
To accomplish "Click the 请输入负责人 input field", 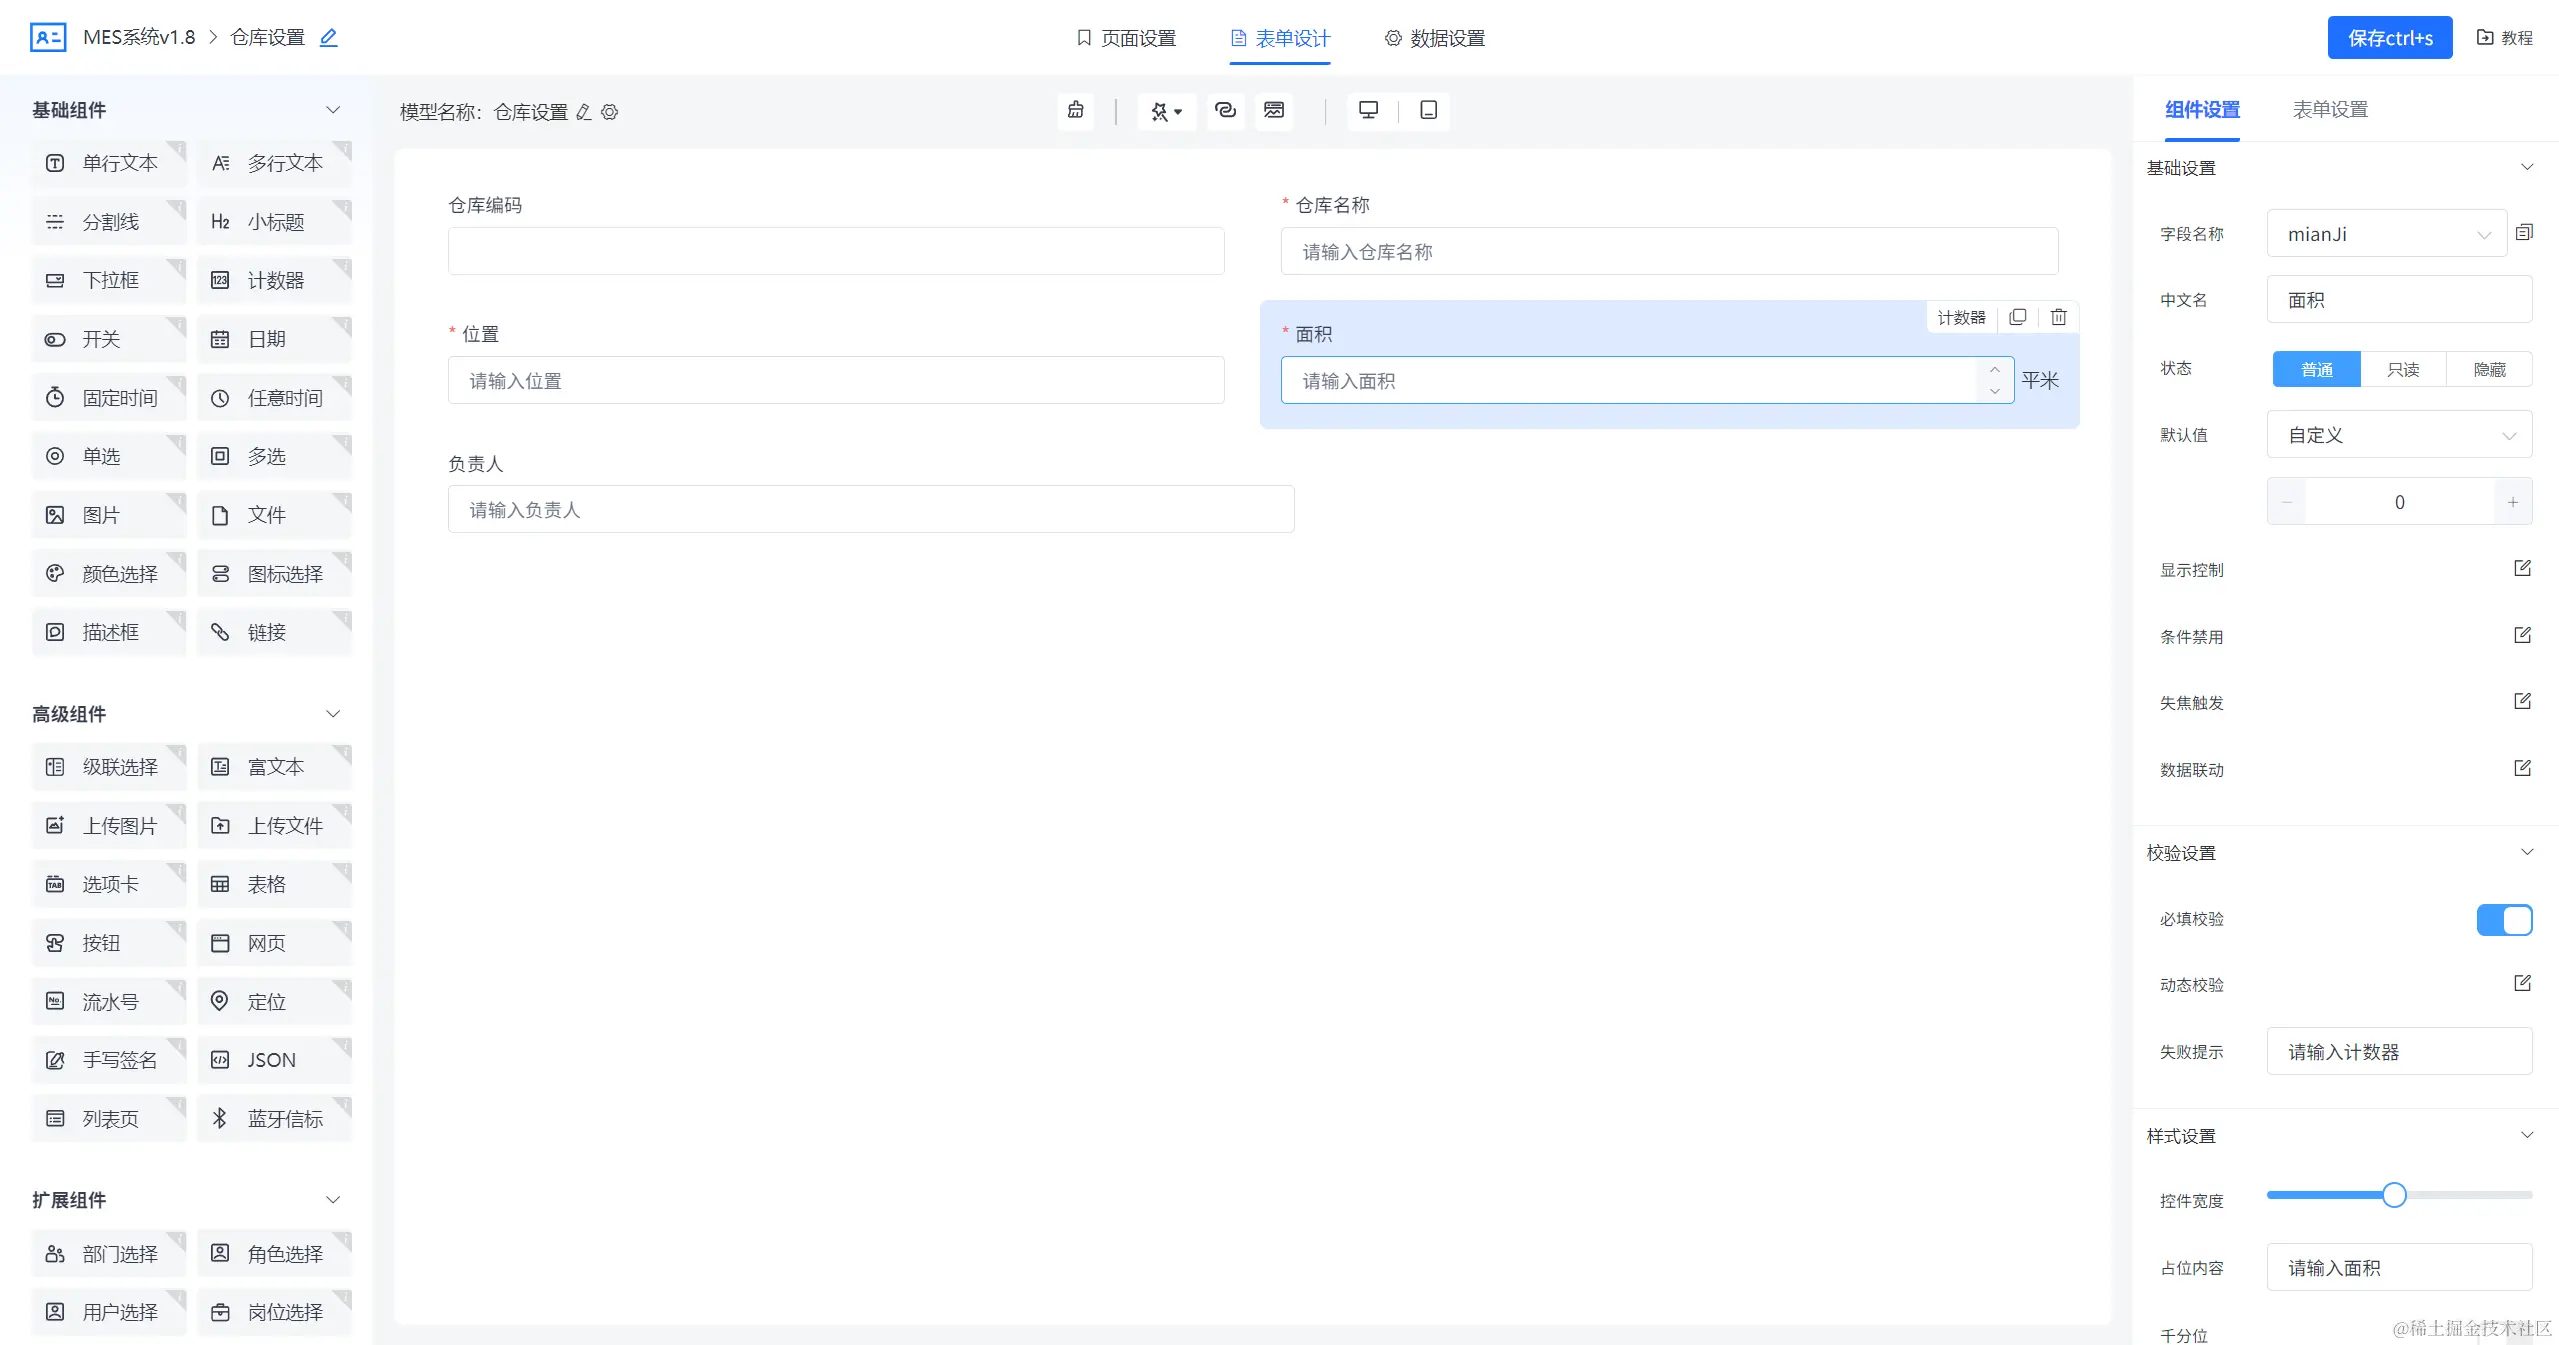I will (870, 510).
